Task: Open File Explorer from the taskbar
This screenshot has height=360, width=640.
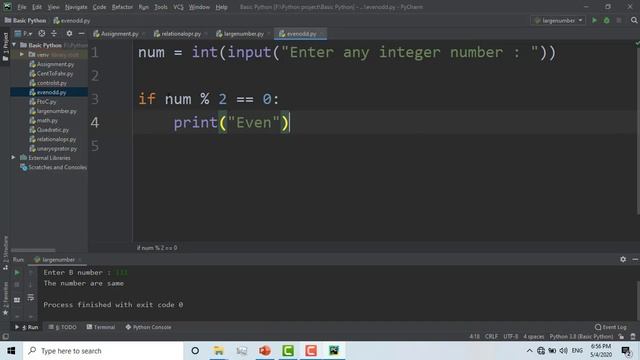Action: (218, 351)
